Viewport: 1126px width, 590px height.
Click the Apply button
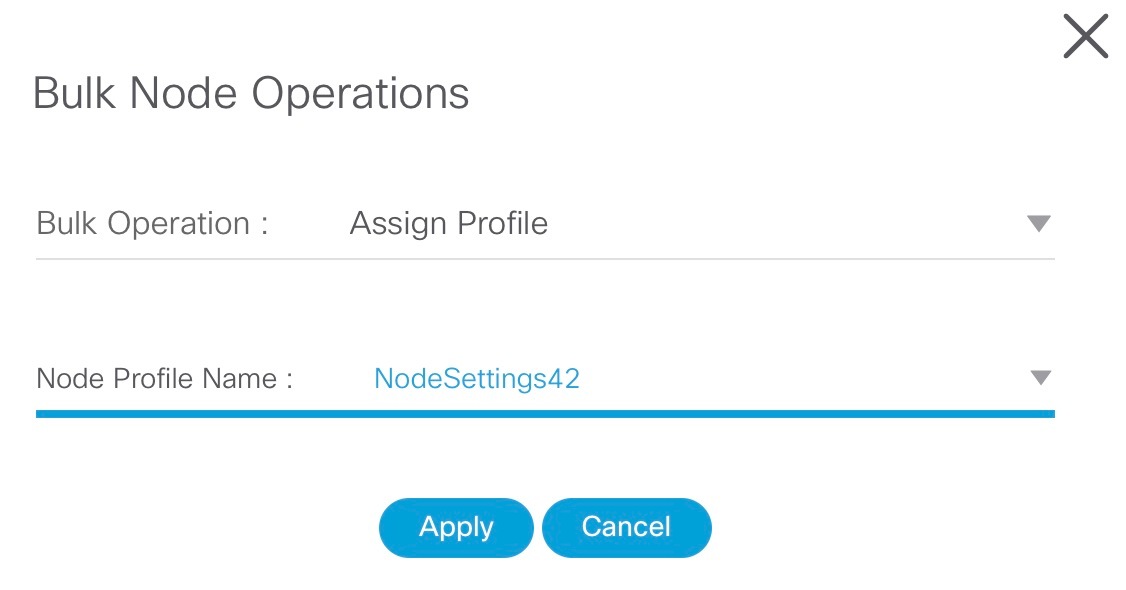[456, 527]
